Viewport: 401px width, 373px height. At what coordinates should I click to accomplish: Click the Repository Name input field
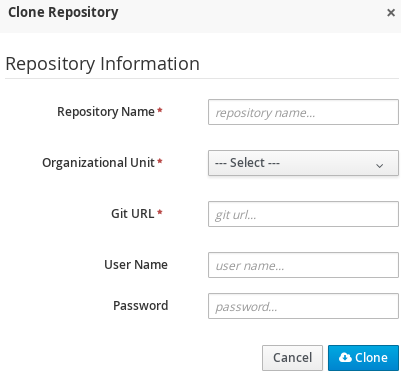click(303, 112)
